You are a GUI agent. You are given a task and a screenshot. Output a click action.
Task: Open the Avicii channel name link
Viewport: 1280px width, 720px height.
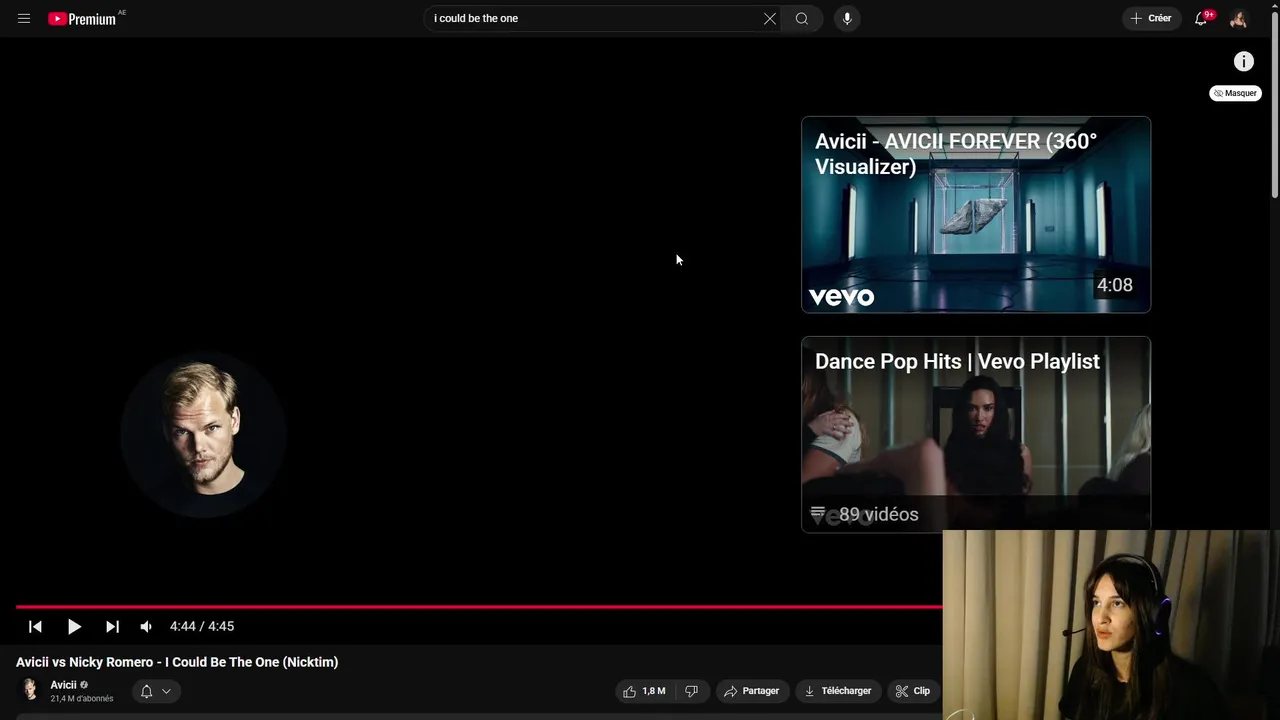pyautogui.click(x=64, y=685)
